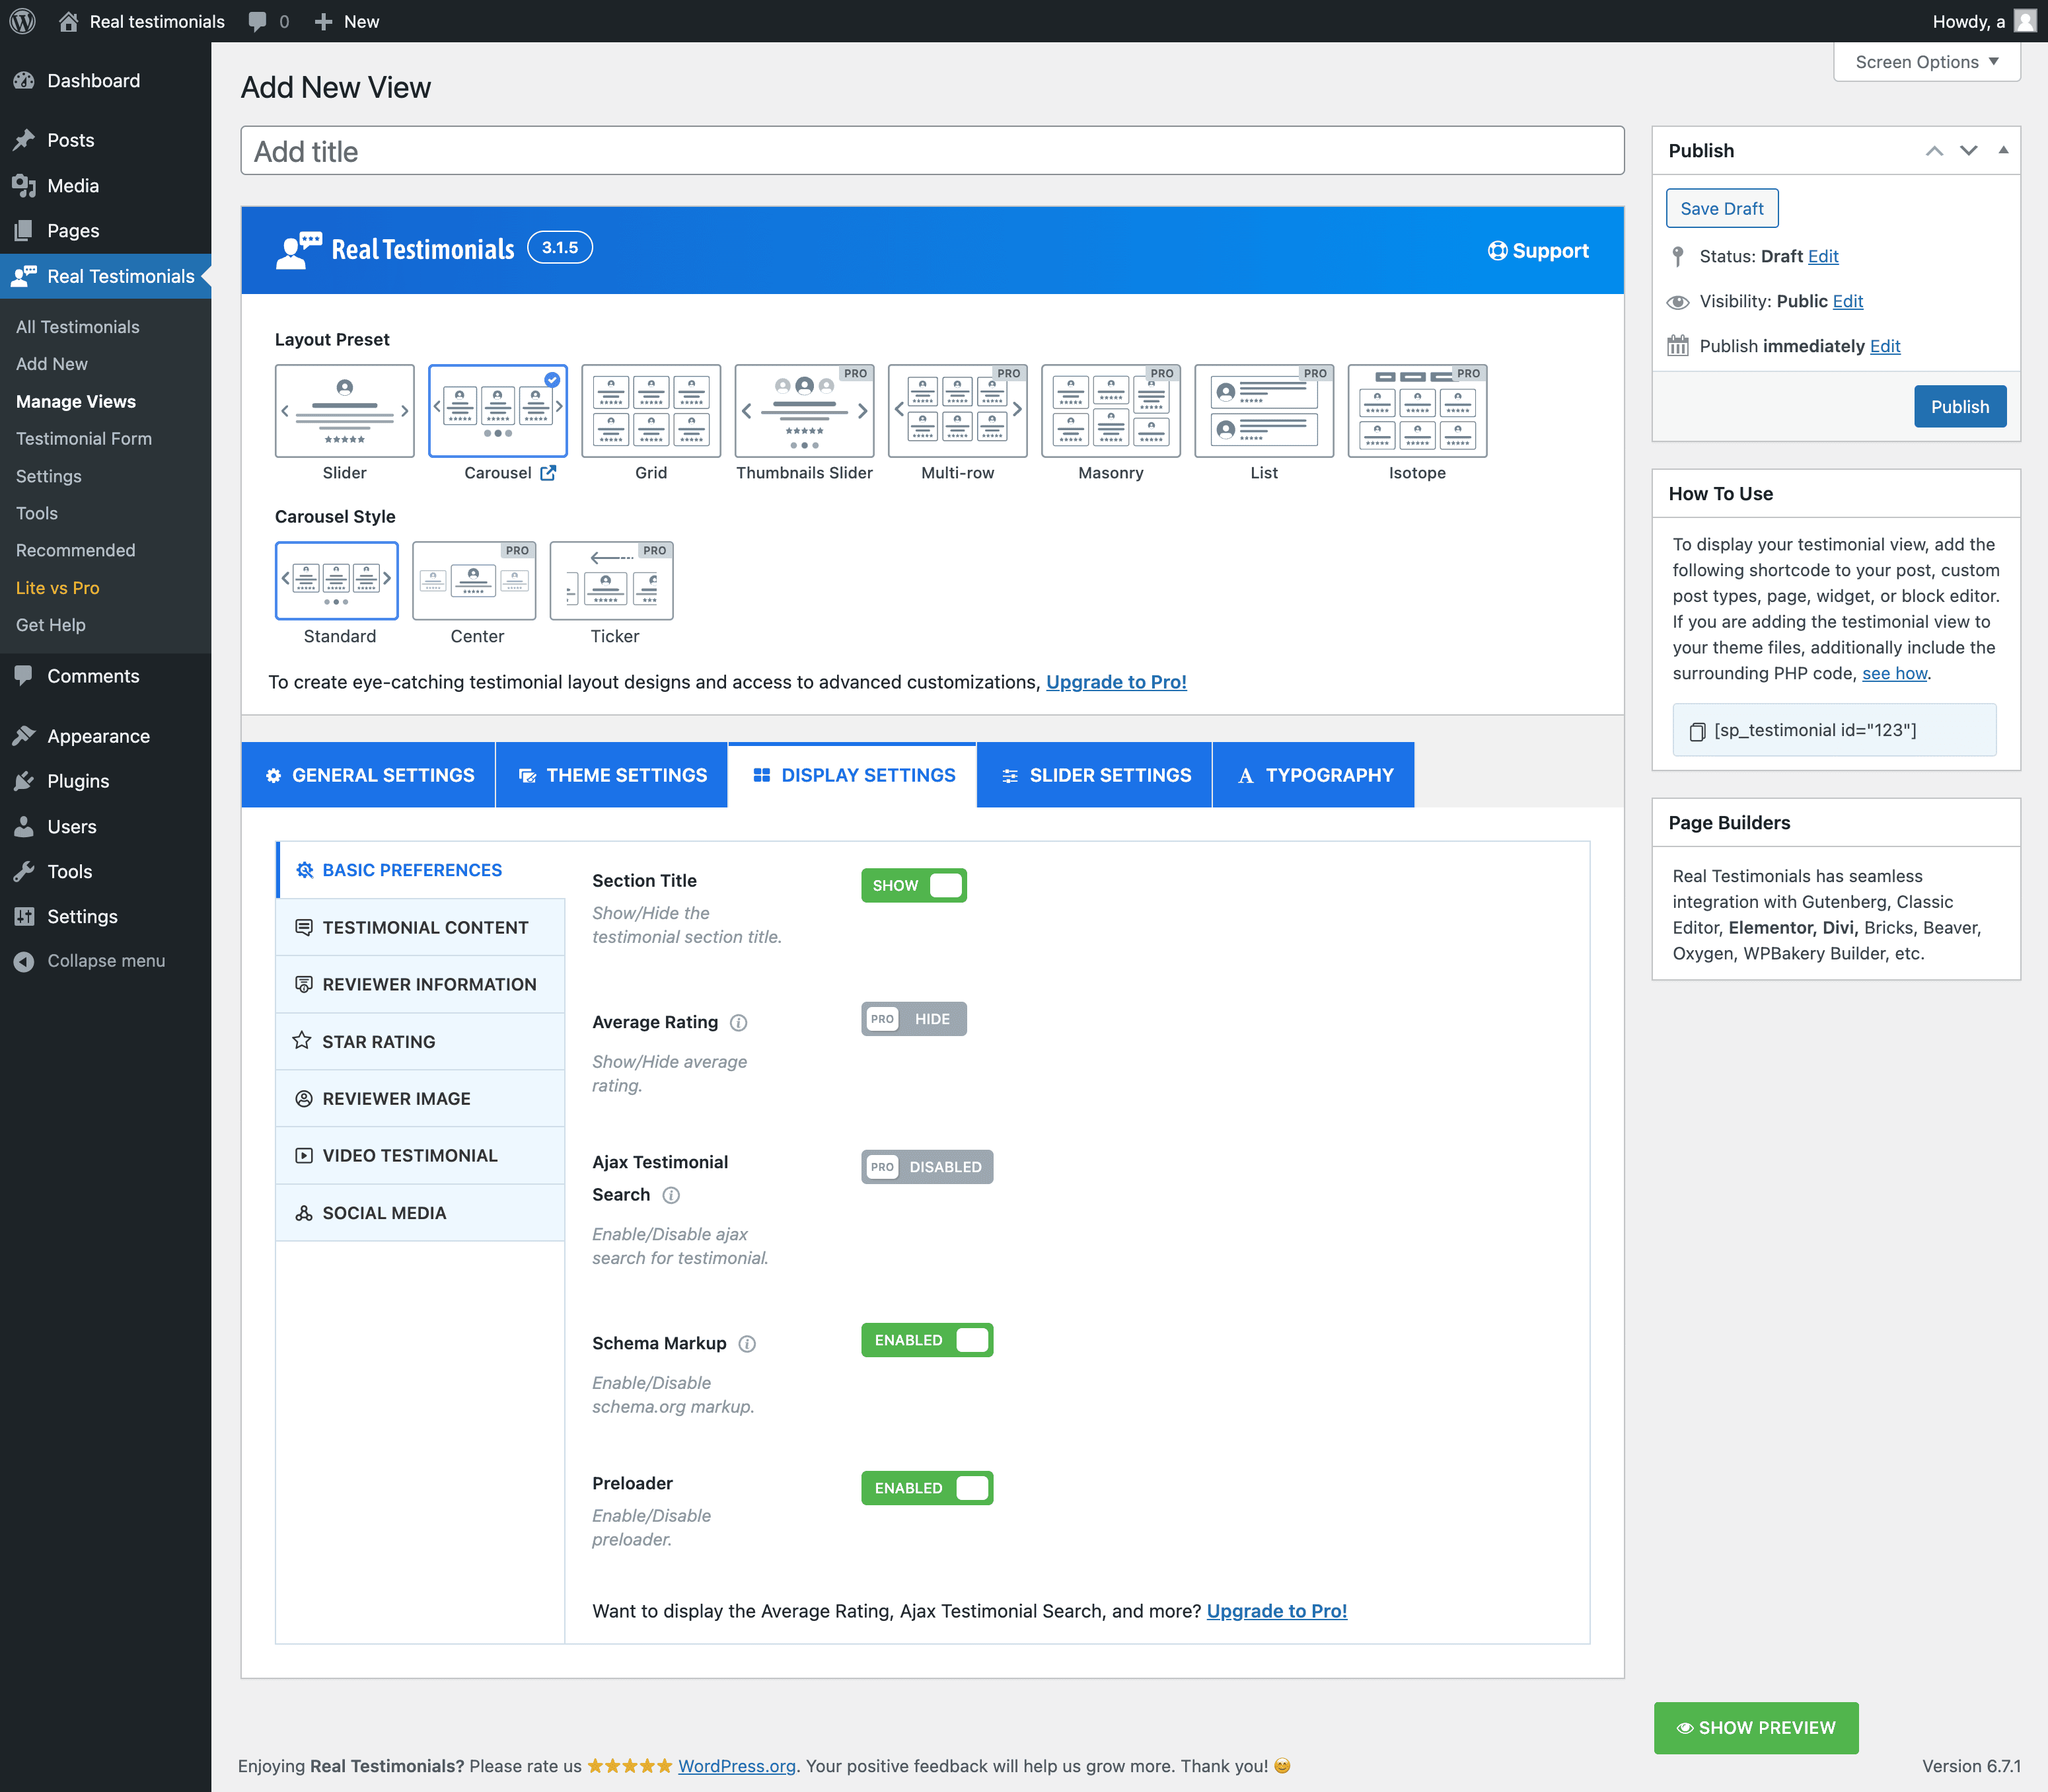2048x1792 pixels.
Task: Open the Reviewer Information section
Action: click(x=420, y=984)
